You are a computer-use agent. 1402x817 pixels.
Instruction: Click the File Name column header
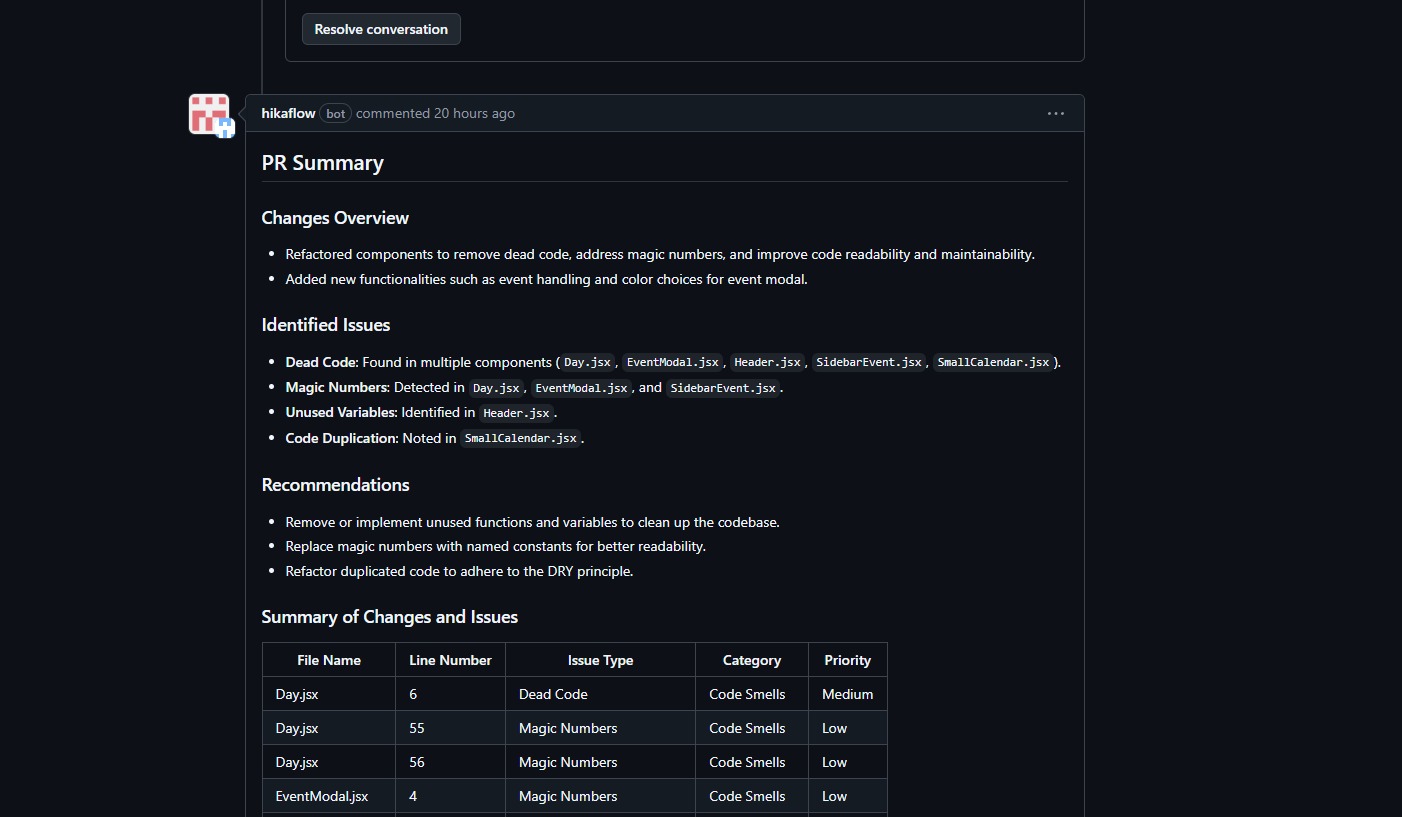[x=329, y=660]
